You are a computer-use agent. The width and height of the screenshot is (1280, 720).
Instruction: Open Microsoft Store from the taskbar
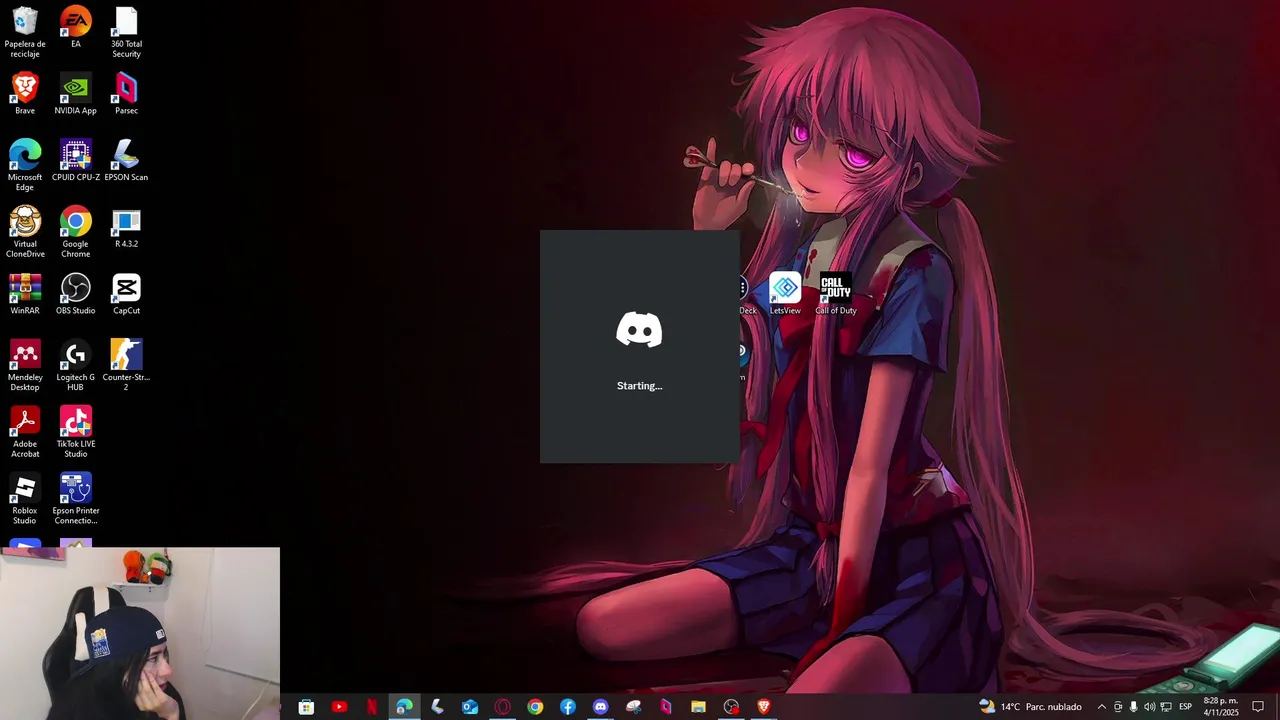pyautogui.click(x=306, y=707)
